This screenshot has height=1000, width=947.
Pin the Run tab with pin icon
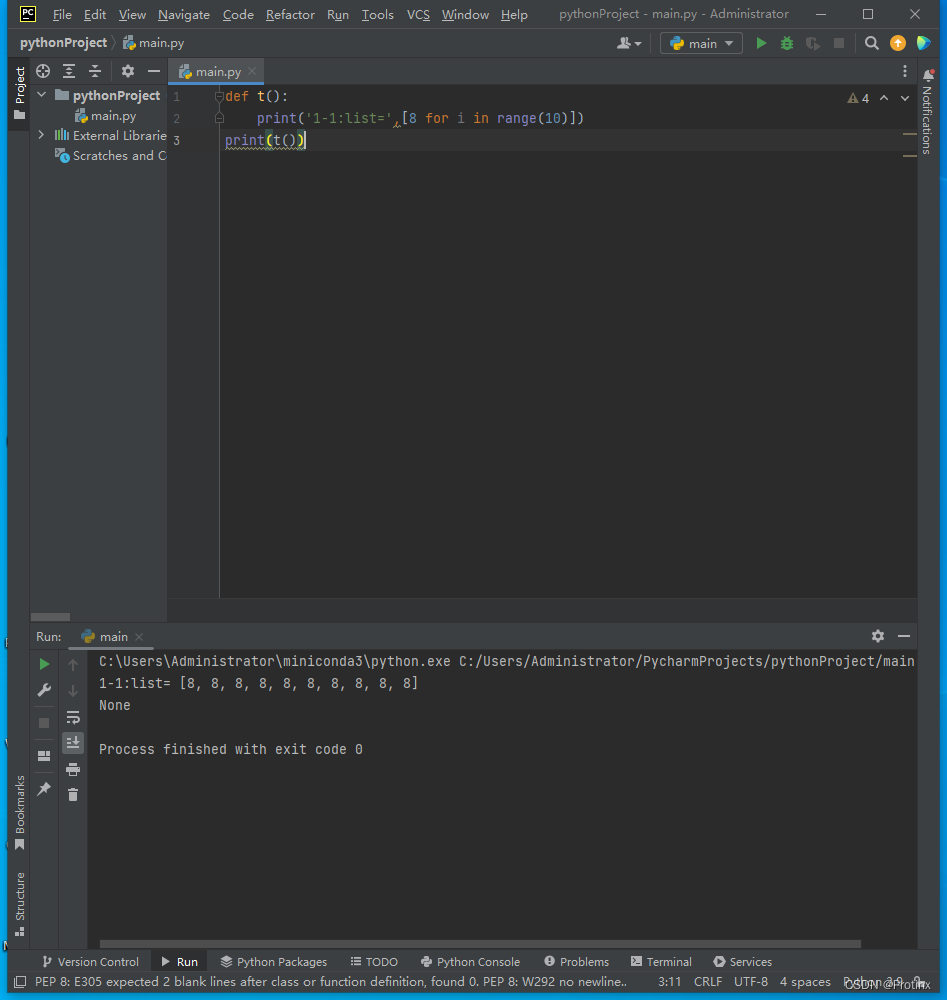pyautogui.click(x=44, y=789)
